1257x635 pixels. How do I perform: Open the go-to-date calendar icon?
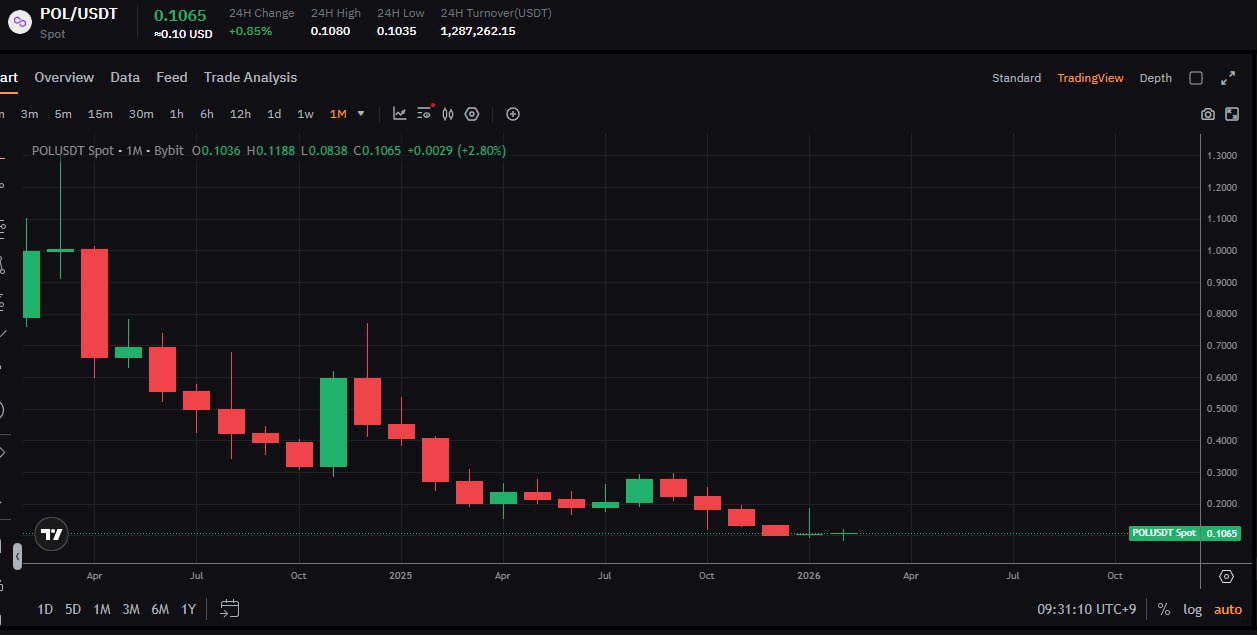(x=230, y=608)
